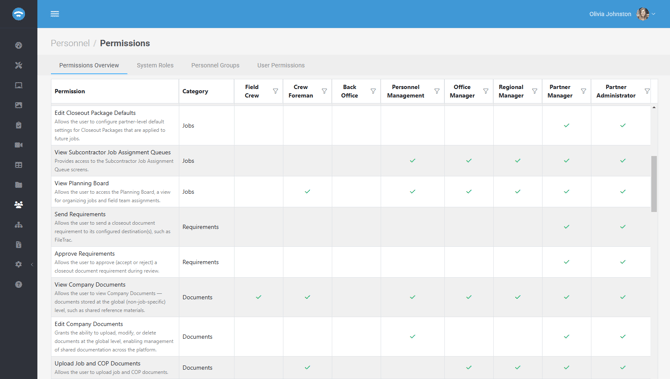Click Regional Manager checkmark for View Company Documents
The width and height of the screenshot is (670, 379).
[x=517, y=297]
